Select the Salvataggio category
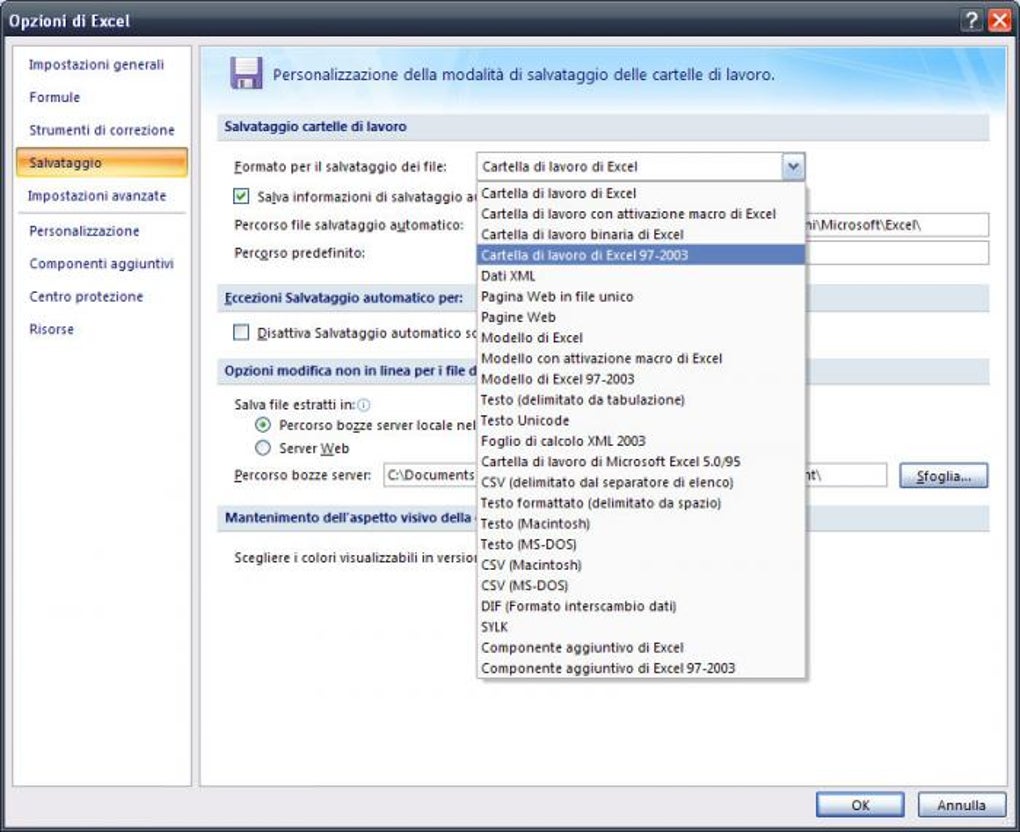This screenshot has width=1020, height=832. (102, 163)
